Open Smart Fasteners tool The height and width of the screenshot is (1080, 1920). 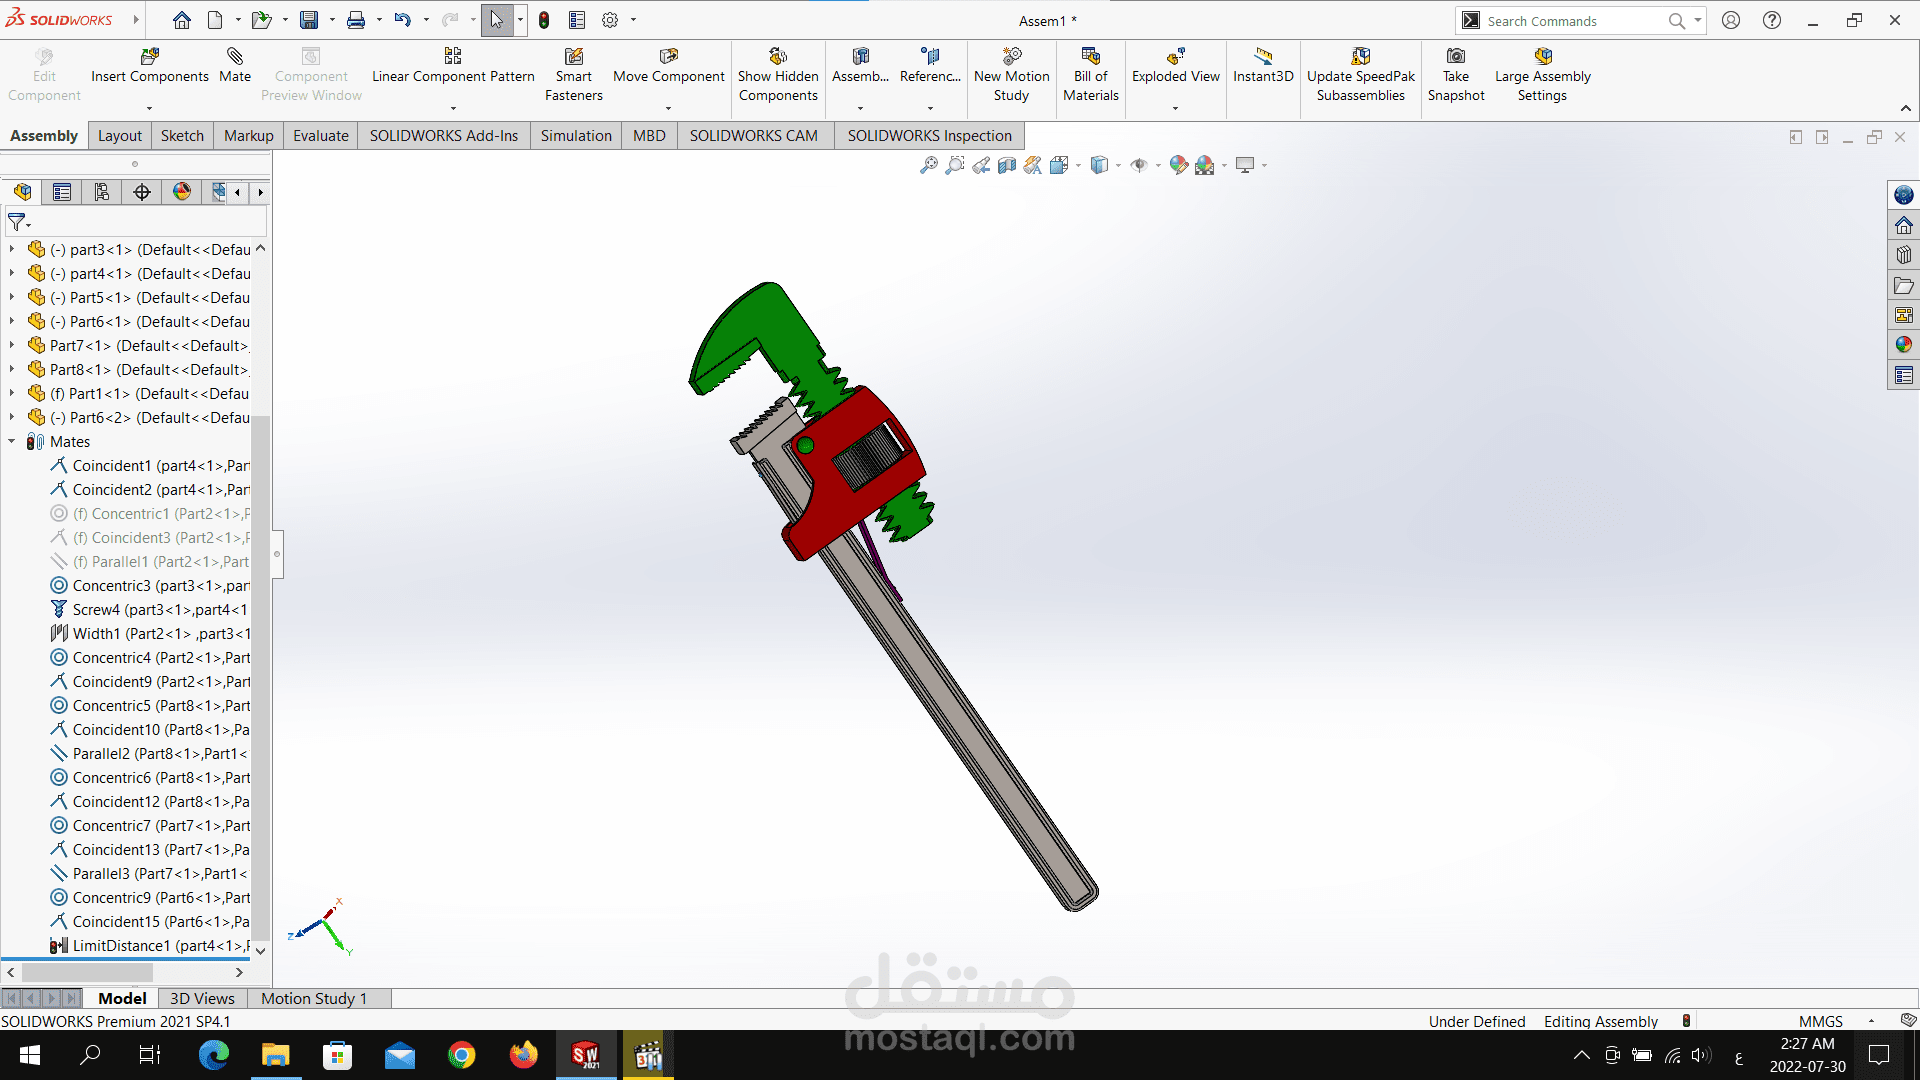574,75
